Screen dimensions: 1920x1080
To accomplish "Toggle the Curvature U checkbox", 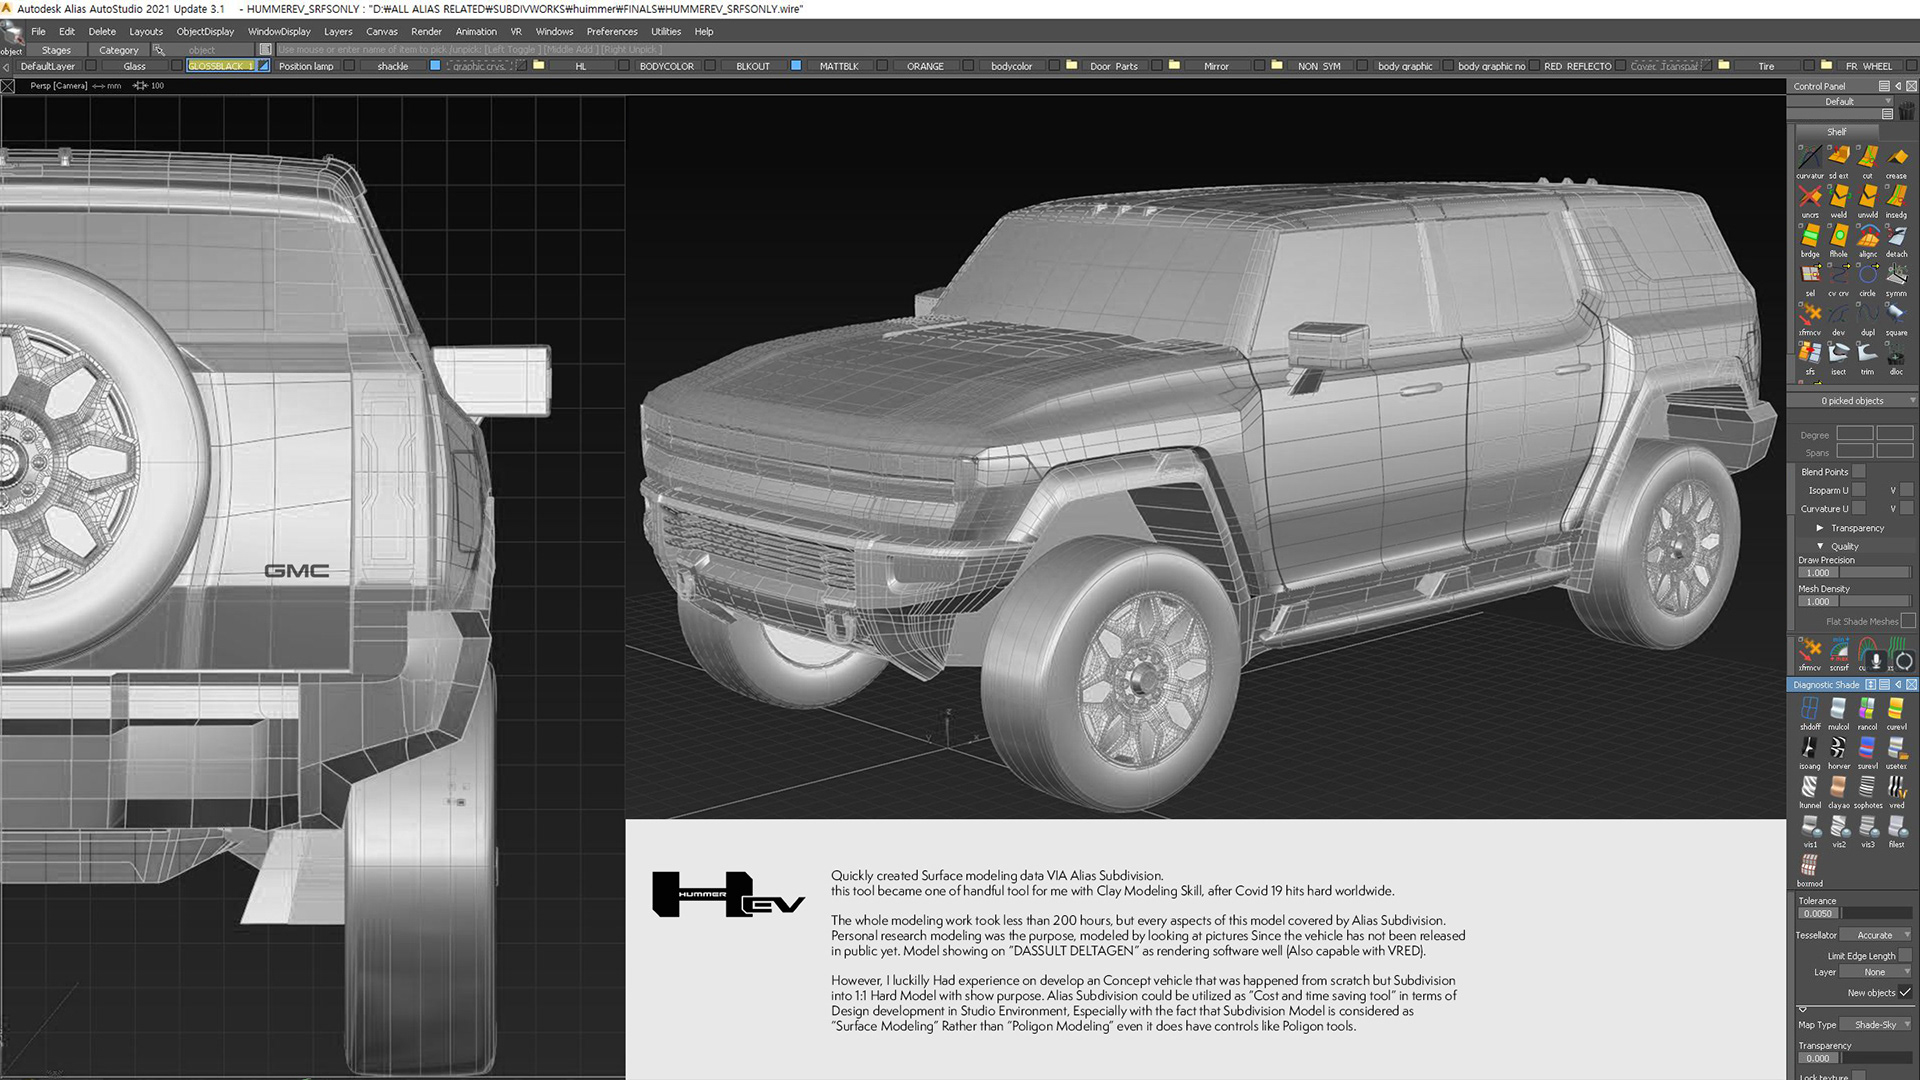I will tap(1859, 508).
